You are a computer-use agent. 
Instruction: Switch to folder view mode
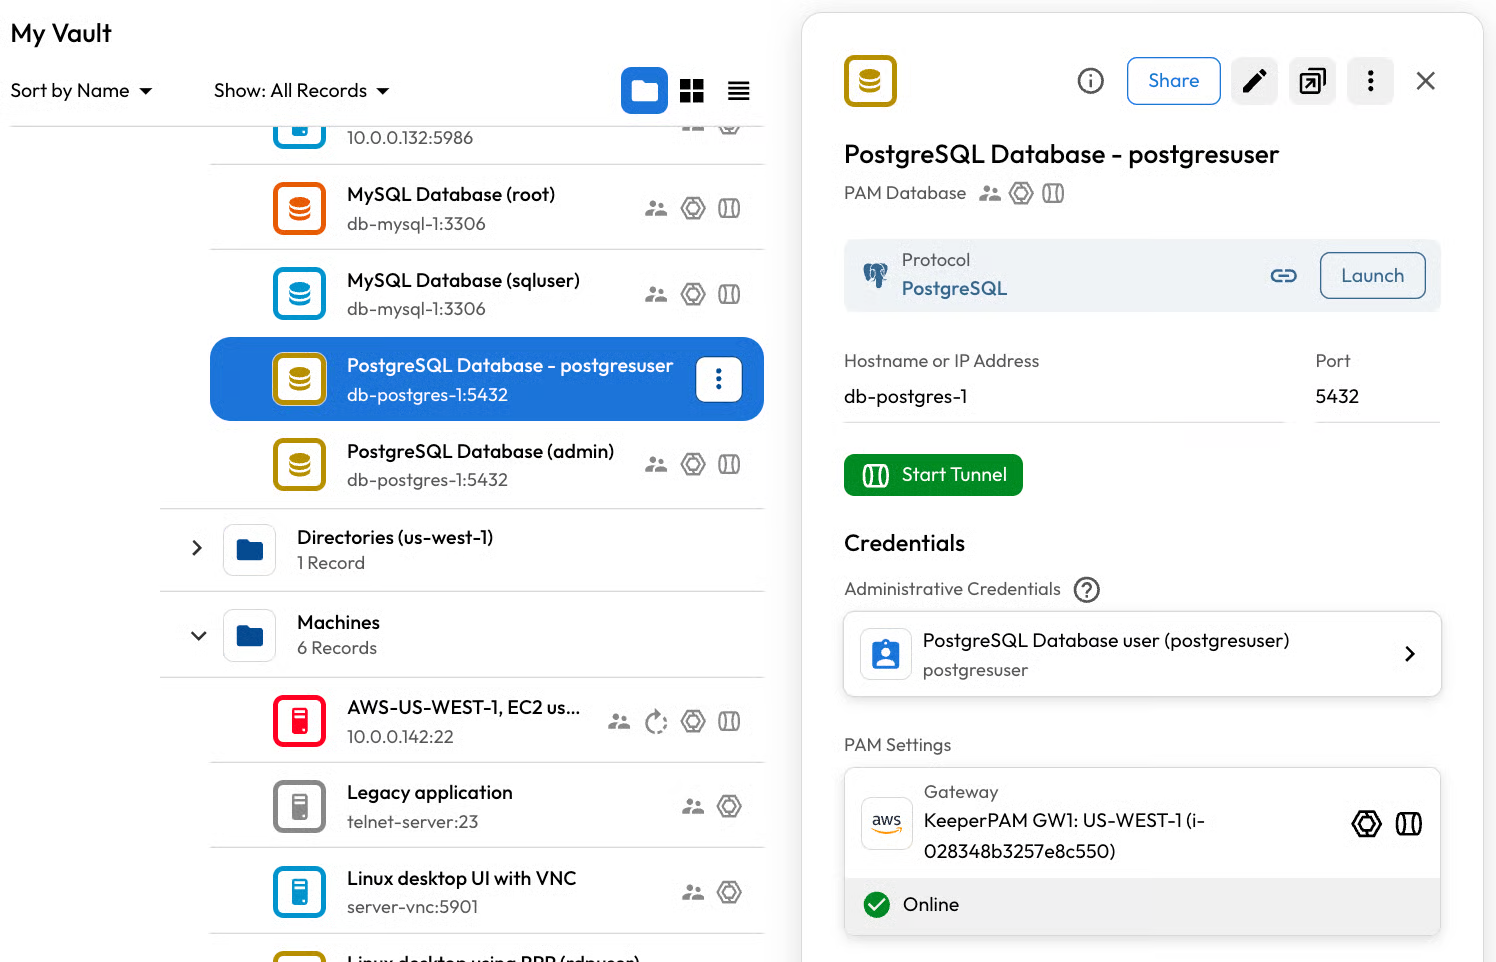click(x=644, y=91)
